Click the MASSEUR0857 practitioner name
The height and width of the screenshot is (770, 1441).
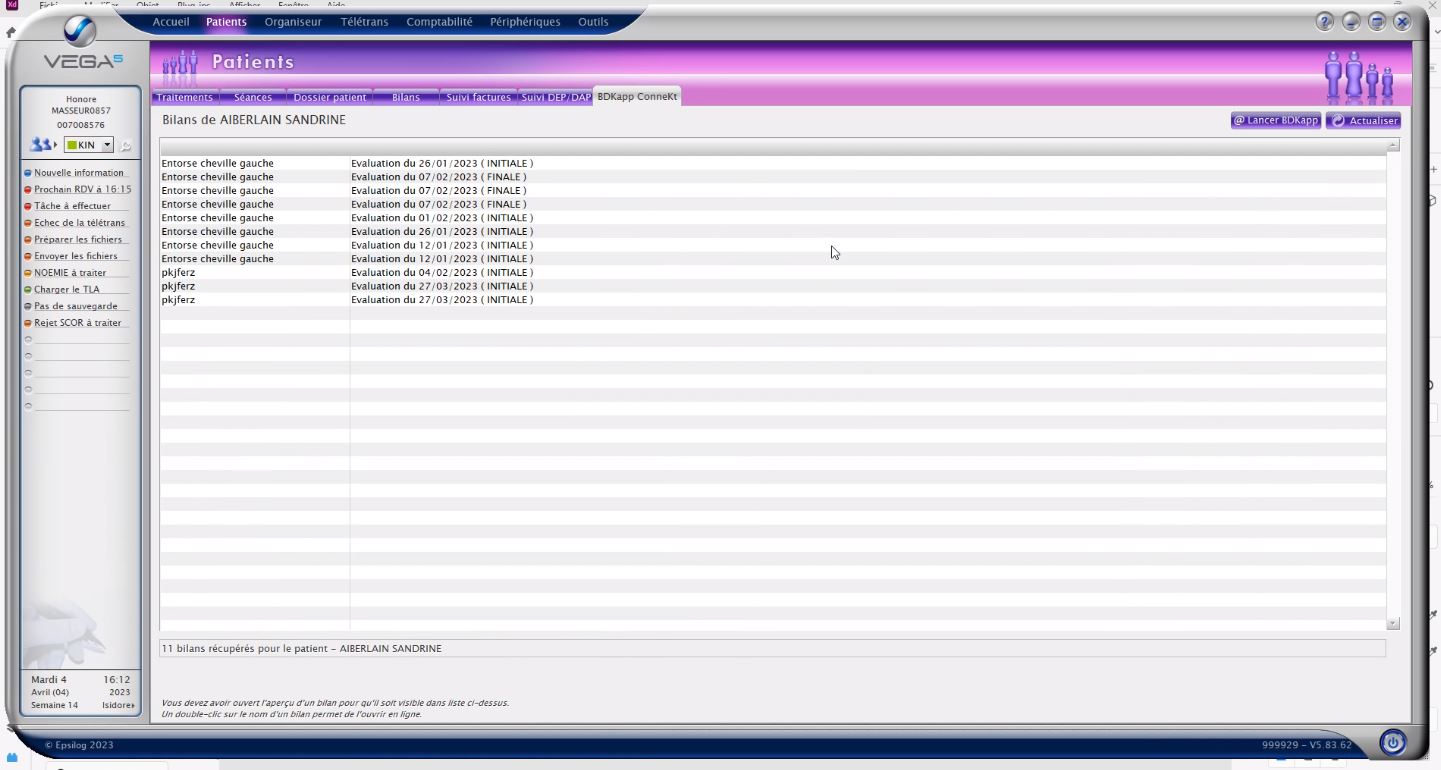click(x=81, y=111)
